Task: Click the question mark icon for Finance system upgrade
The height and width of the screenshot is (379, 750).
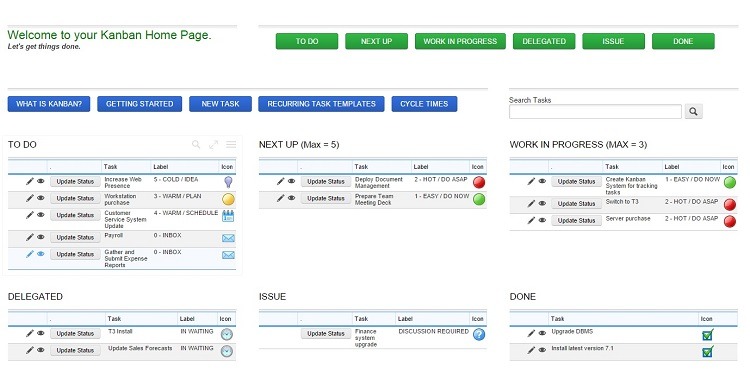Action: [x=479, y=334]
